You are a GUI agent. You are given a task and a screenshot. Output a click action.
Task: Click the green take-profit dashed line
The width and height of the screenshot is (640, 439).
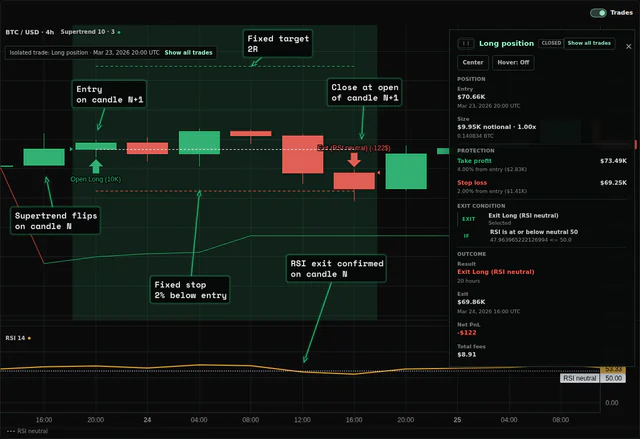click(224, 66)
